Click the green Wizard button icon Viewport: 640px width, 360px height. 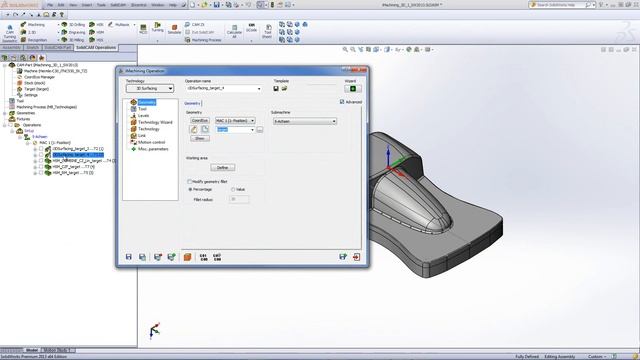[x=353, y=89]
